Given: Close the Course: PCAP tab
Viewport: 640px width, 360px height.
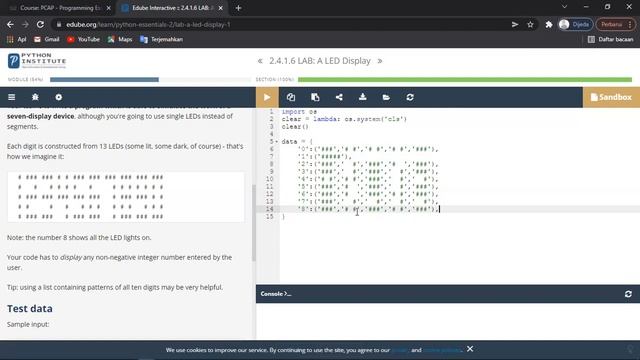Looking at the screenshot, I should click(x=108, y=8).
